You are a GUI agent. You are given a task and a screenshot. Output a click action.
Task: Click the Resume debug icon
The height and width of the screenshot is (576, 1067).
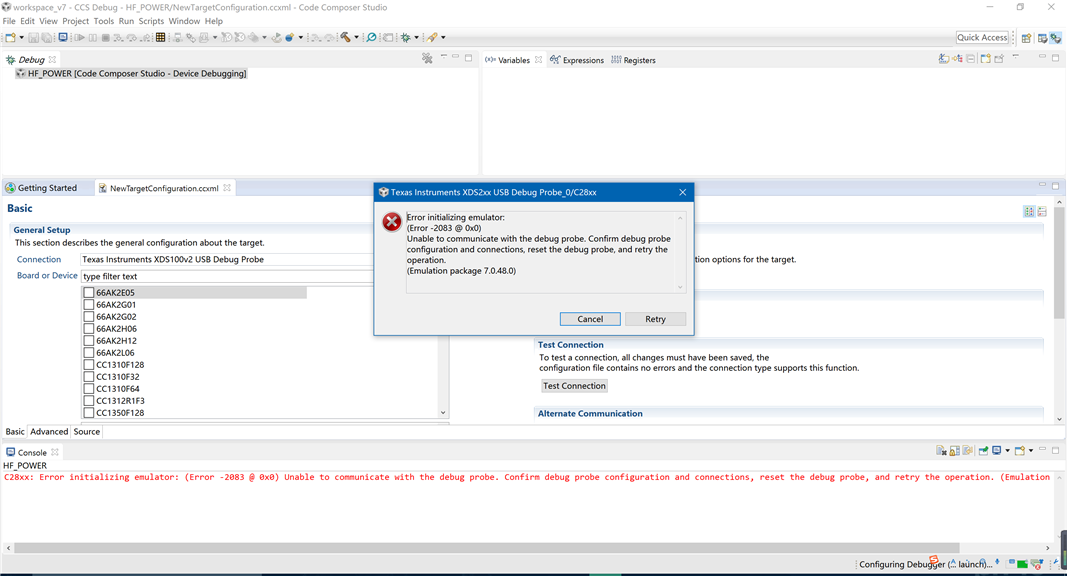coord(80,37)
